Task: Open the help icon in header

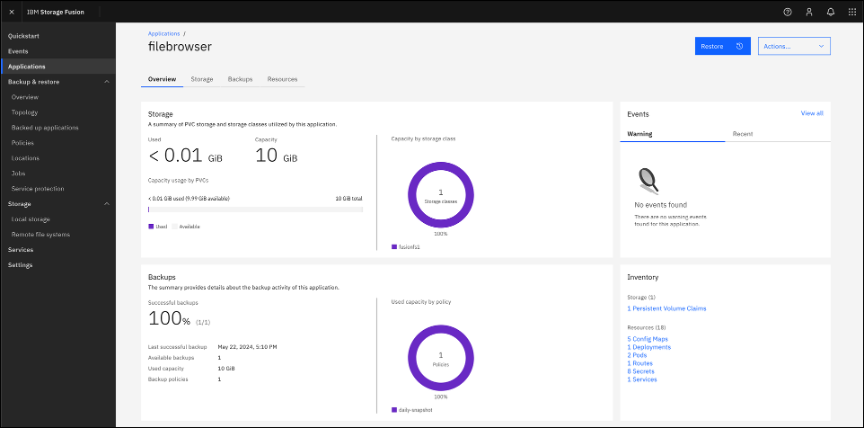Action: coord(787,11)
